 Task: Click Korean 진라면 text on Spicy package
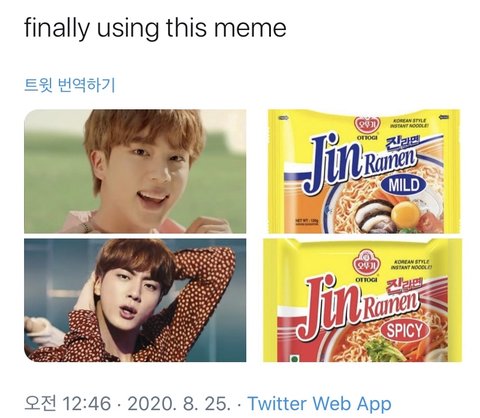click(x=403, y=286)
